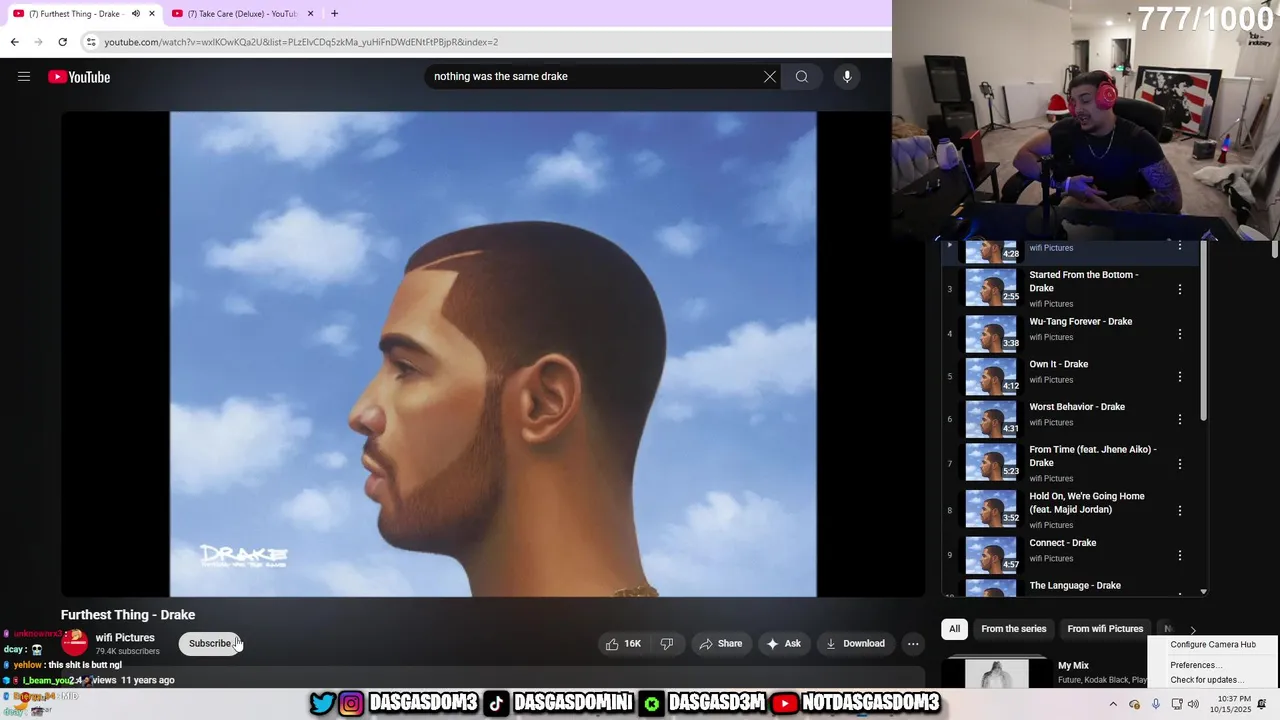Open options menu for Own It - Drake
1280x720 pixels.
(x=1180, y=377)
